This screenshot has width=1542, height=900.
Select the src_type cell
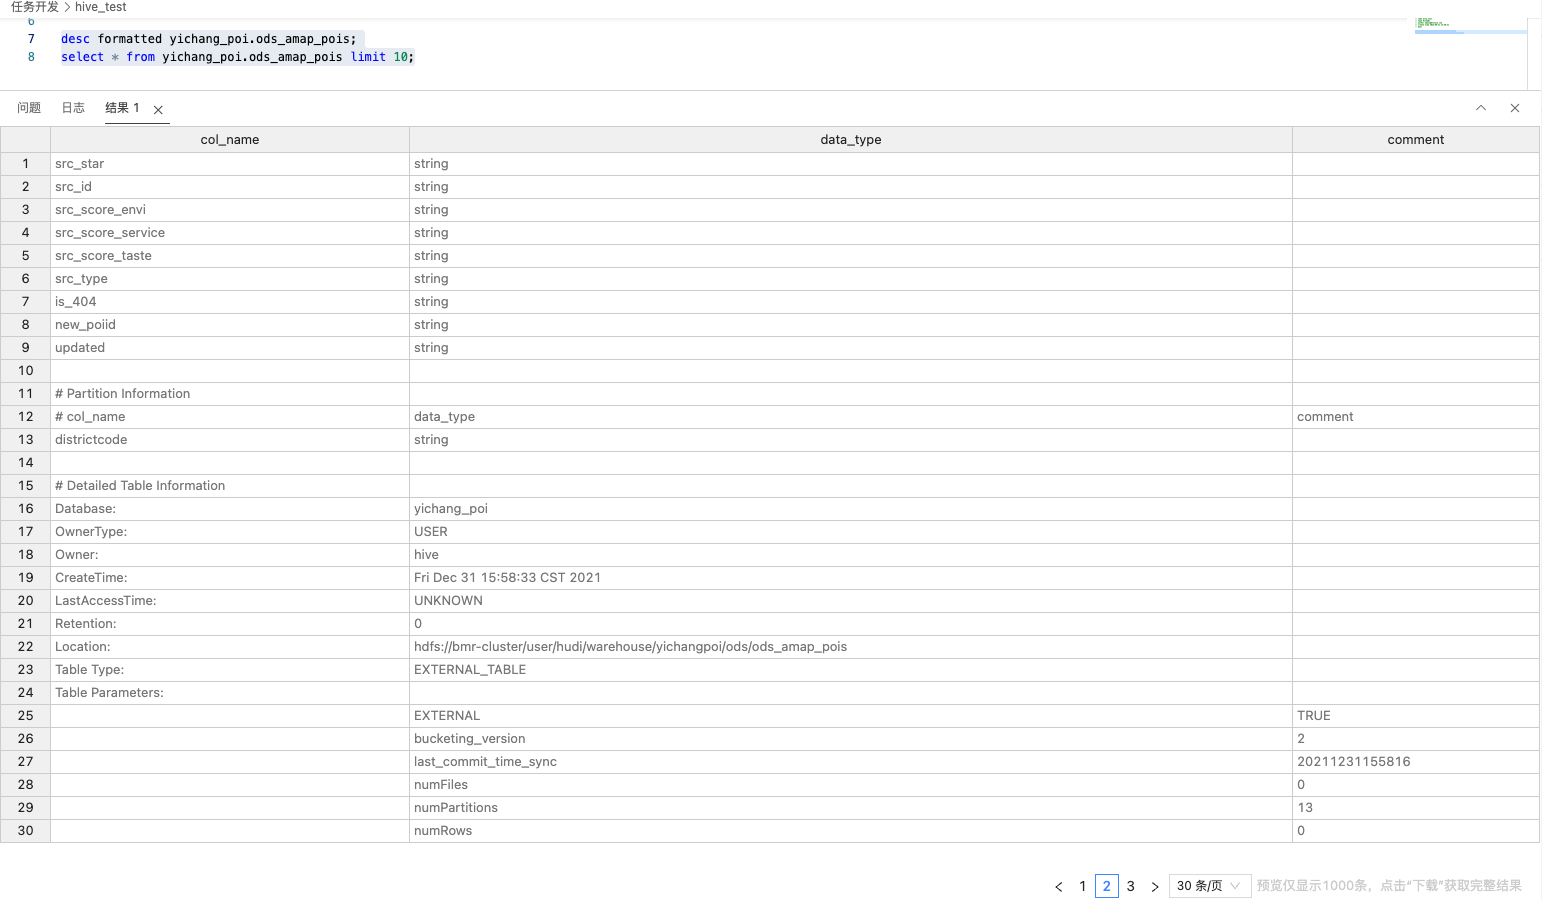pos(230,279)
